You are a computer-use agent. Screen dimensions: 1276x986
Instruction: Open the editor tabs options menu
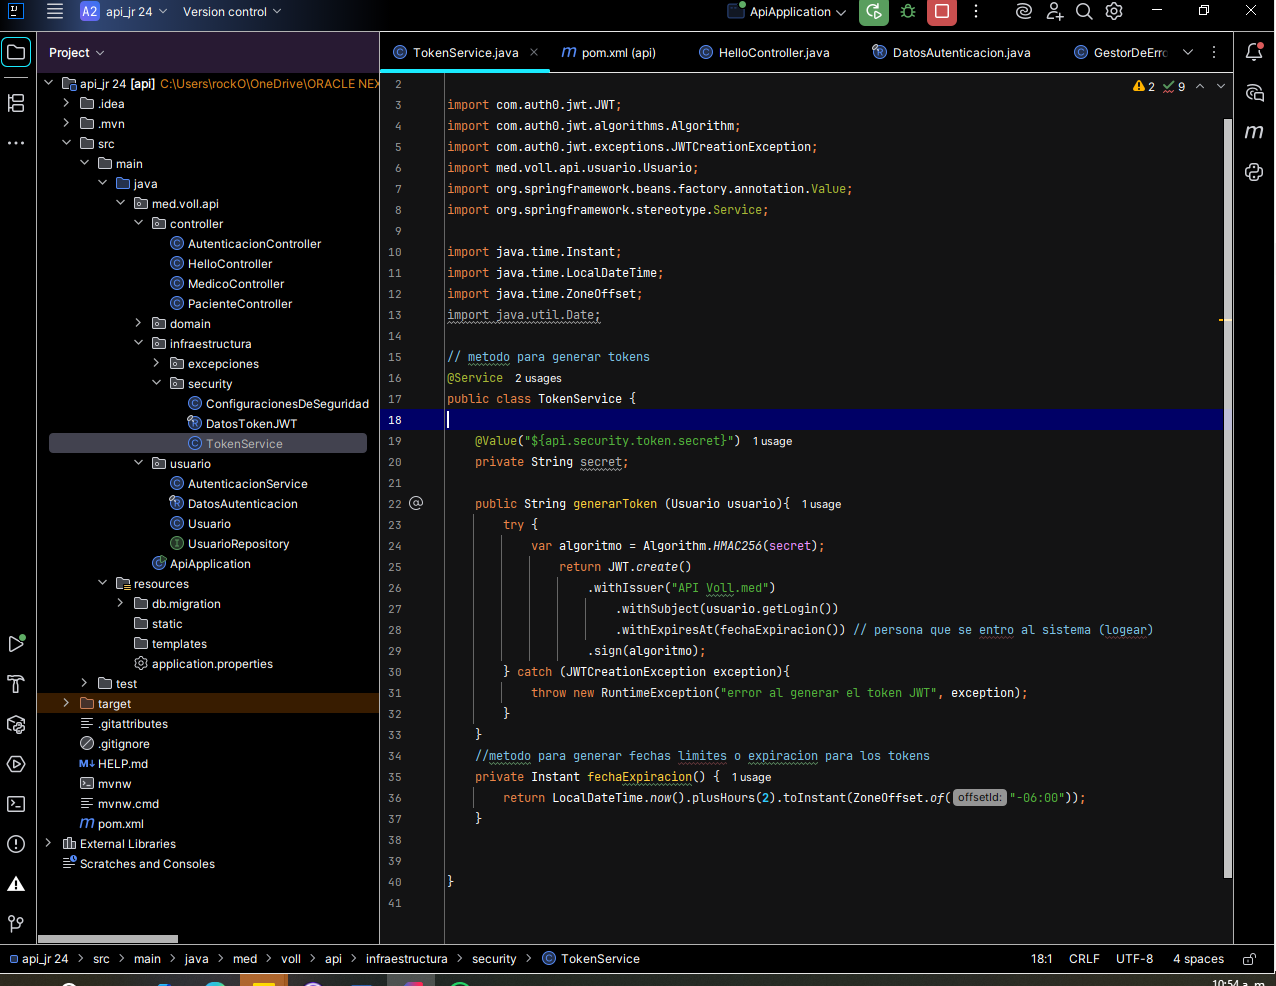[1214, 52]
